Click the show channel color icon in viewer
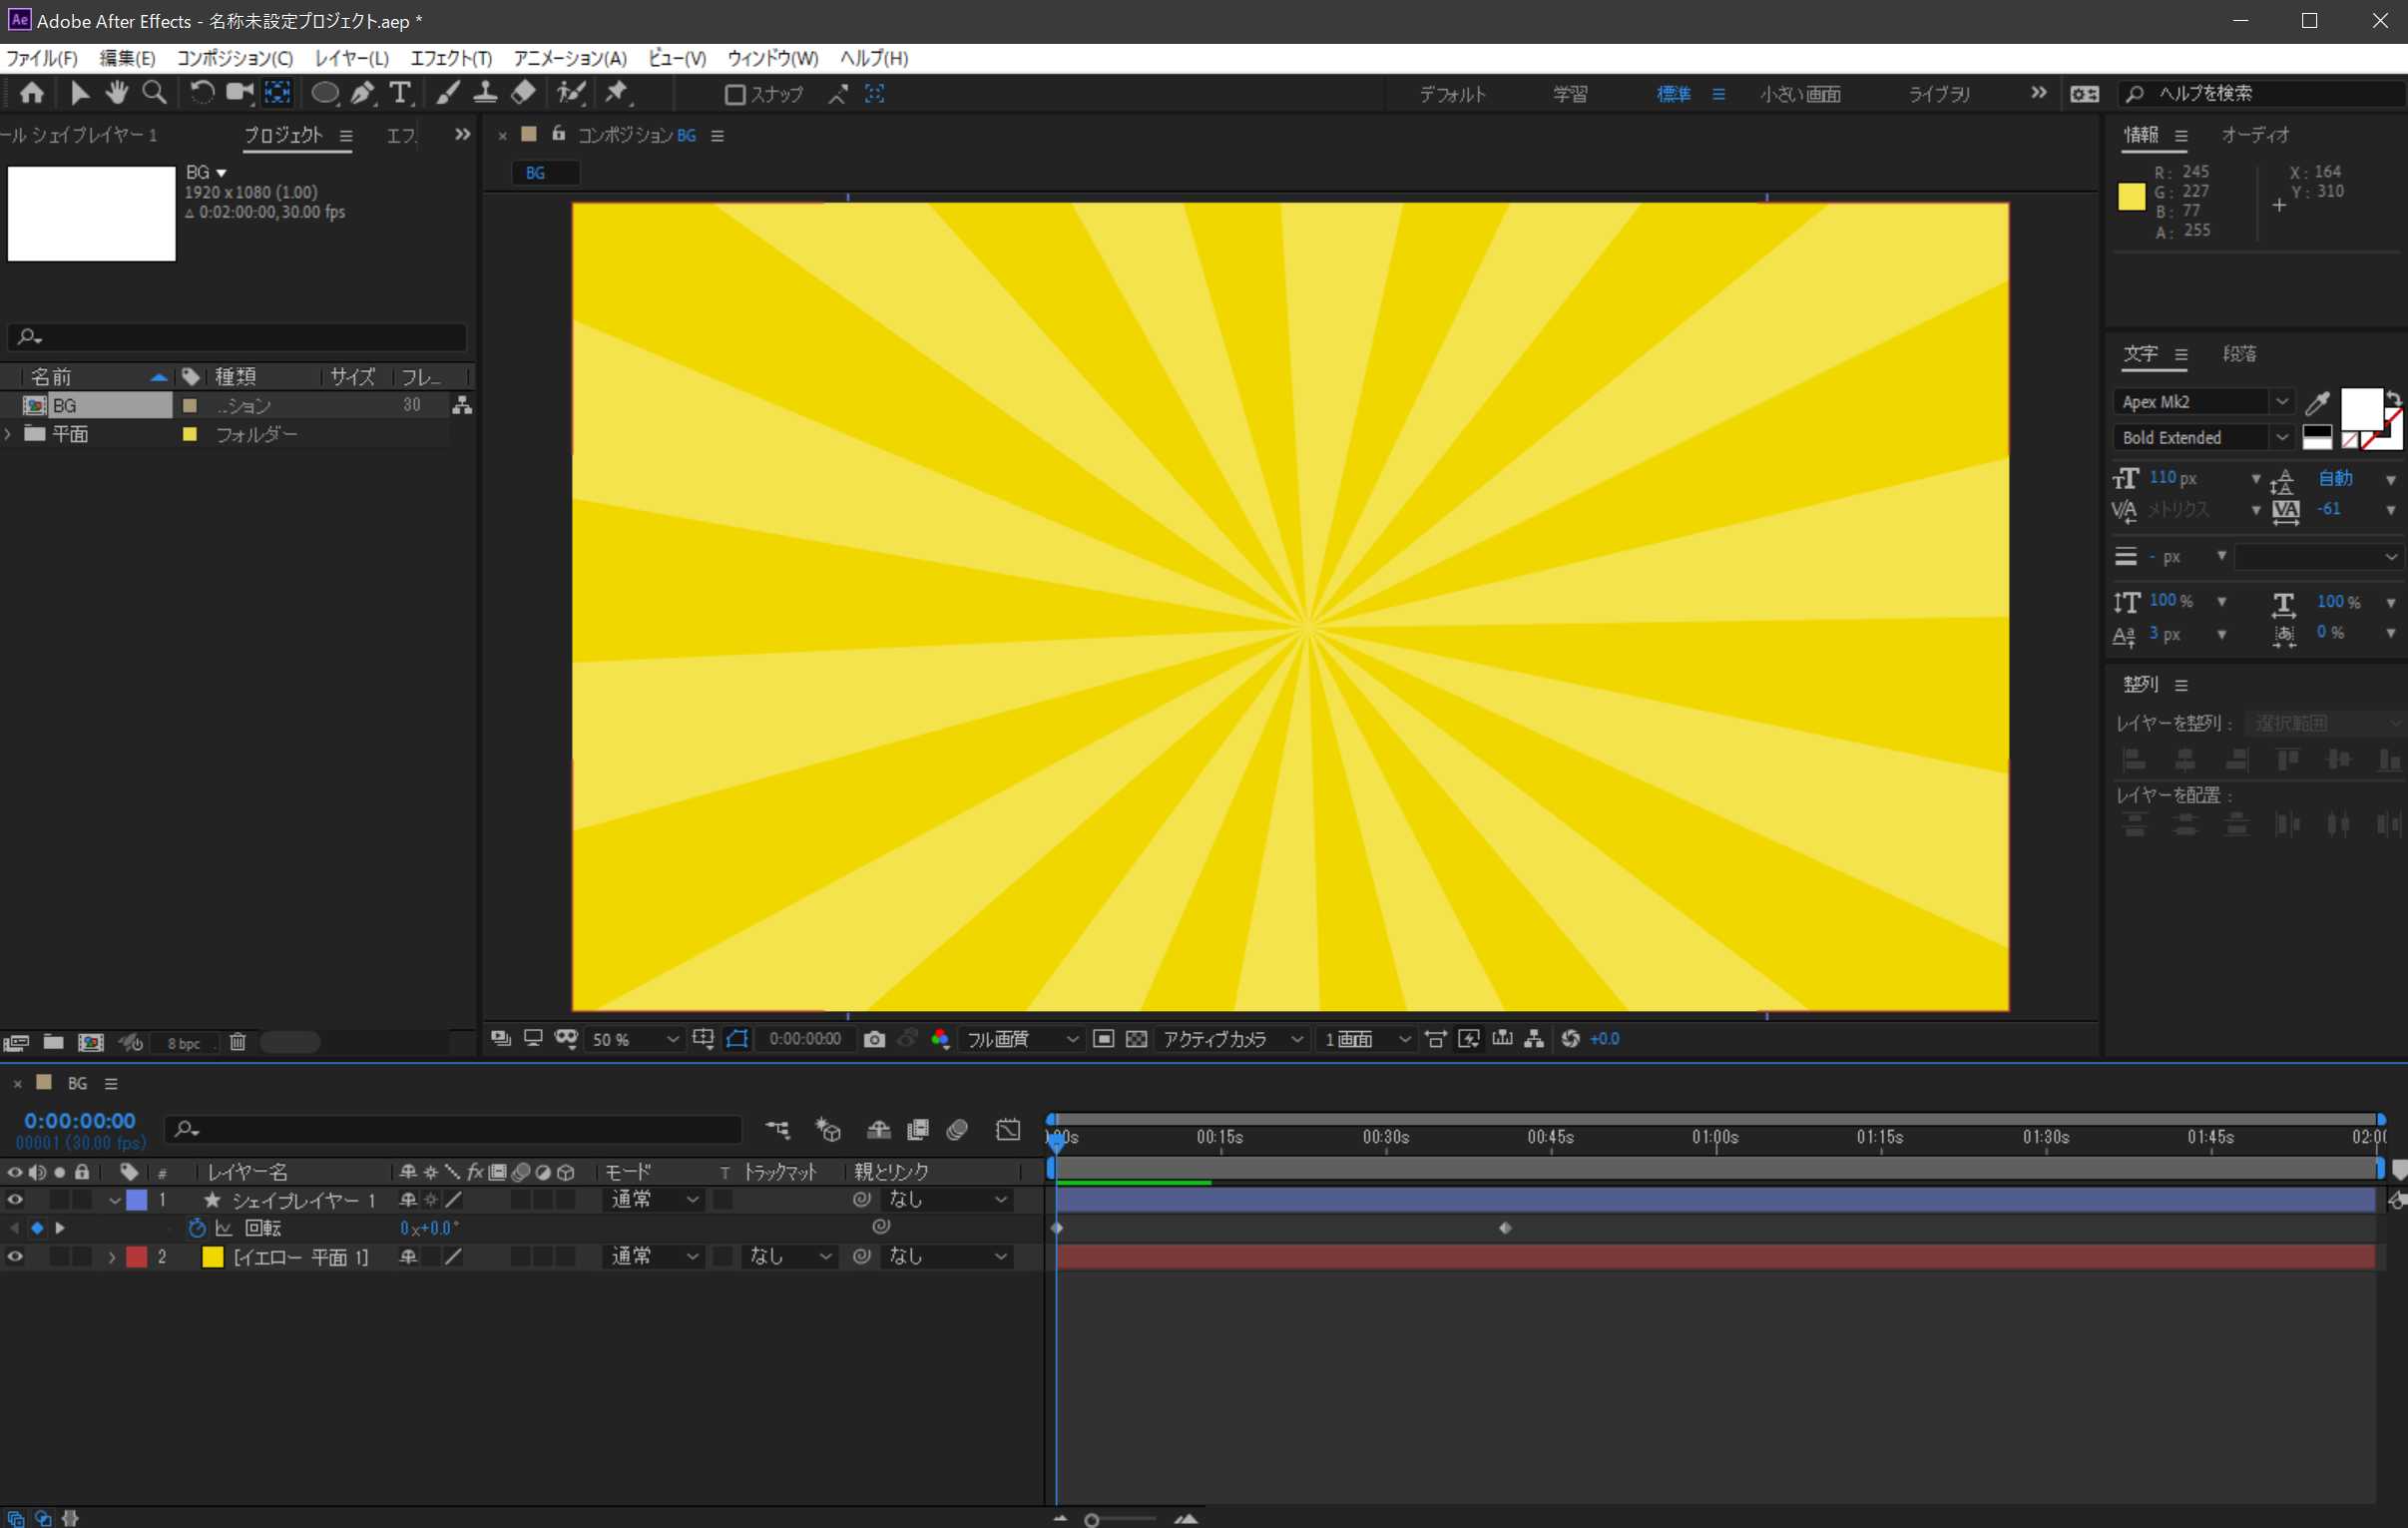 pyautogui.click(x=940, y=1039)
